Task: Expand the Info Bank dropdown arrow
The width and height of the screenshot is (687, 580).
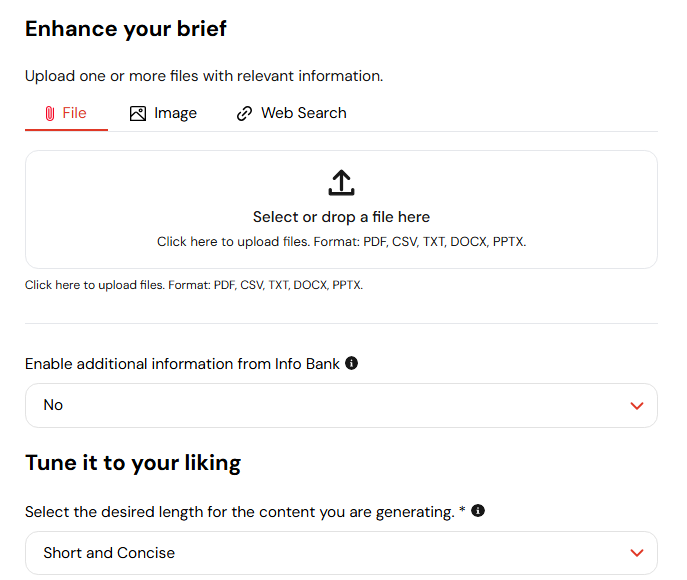Action: (637, 405)
